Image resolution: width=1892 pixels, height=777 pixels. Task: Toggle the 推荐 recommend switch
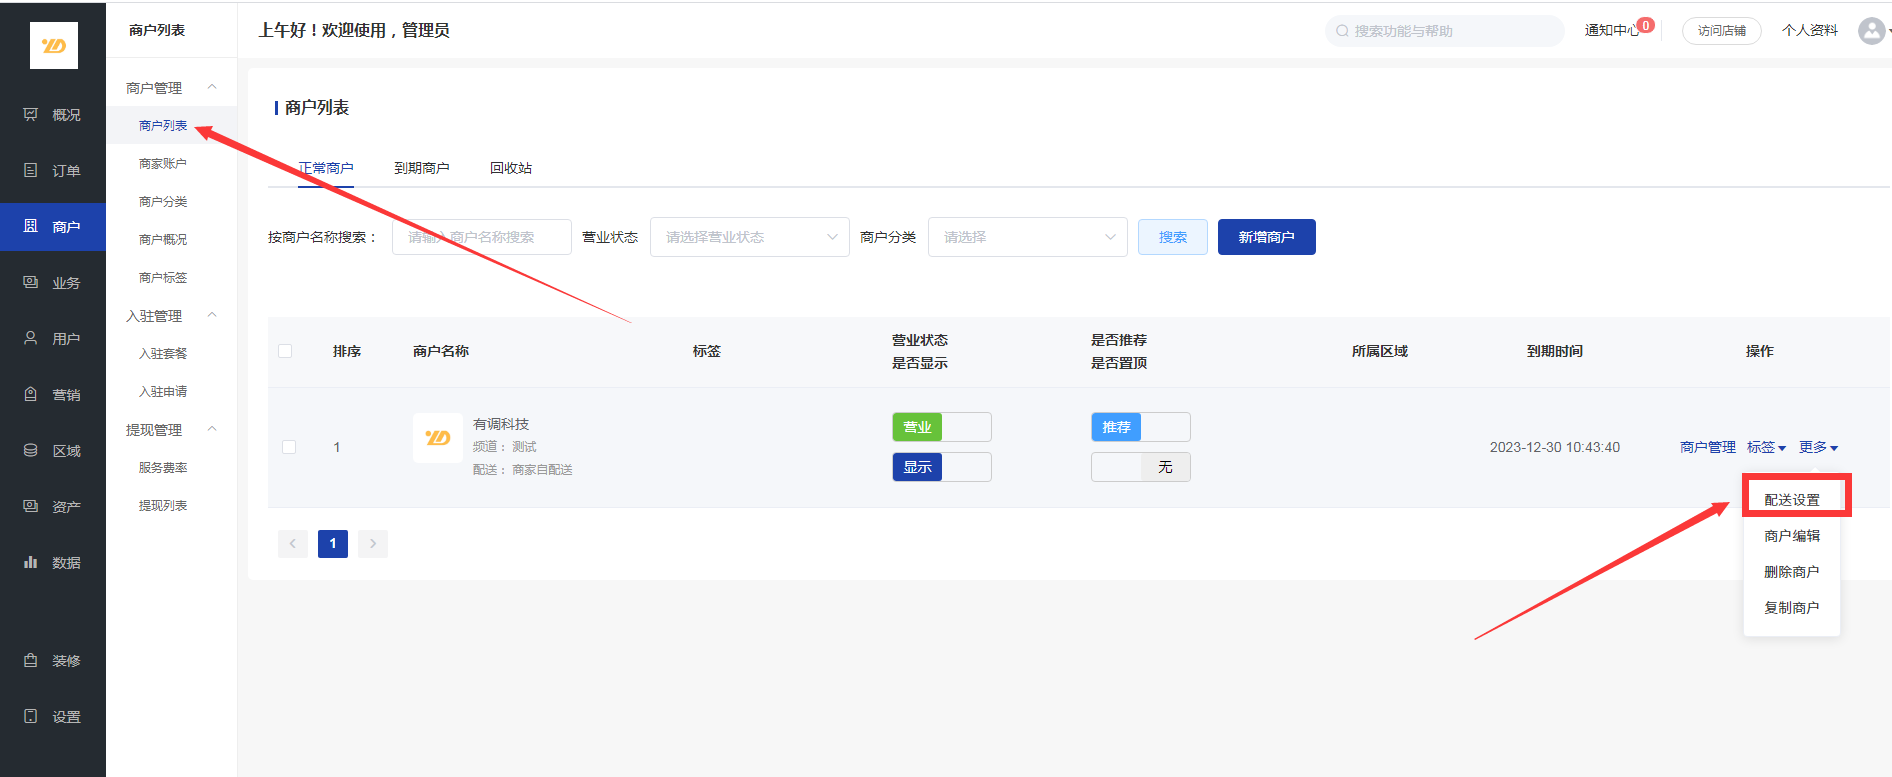(1141, 427)
